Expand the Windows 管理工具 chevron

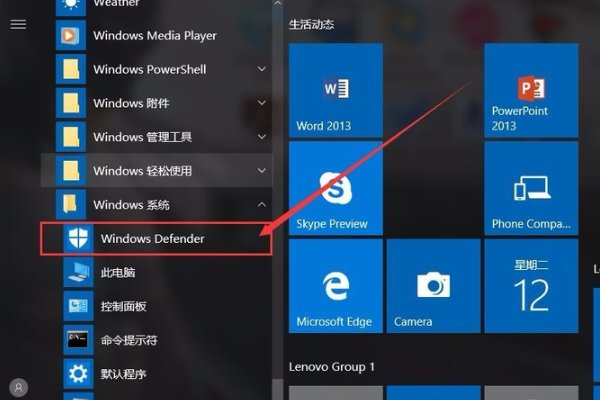(x=262, y=137)
